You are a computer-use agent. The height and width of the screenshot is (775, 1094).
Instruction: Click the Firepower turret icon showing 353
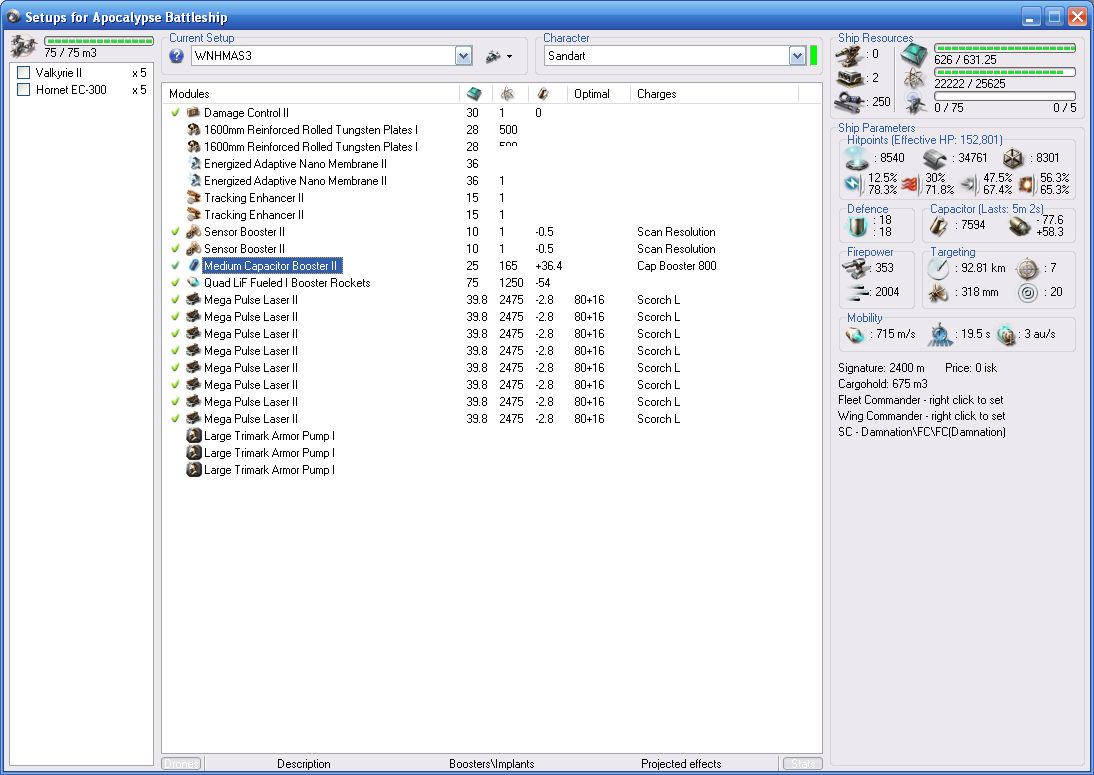click(x=857, y=268)
